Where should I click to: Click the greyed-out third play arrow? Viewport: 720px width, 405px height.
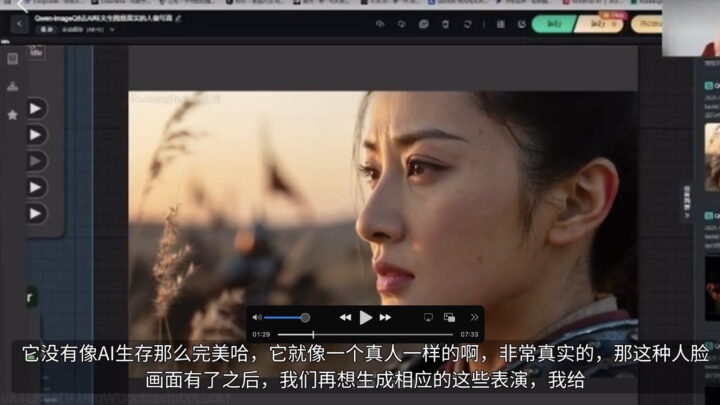(36, 160)
